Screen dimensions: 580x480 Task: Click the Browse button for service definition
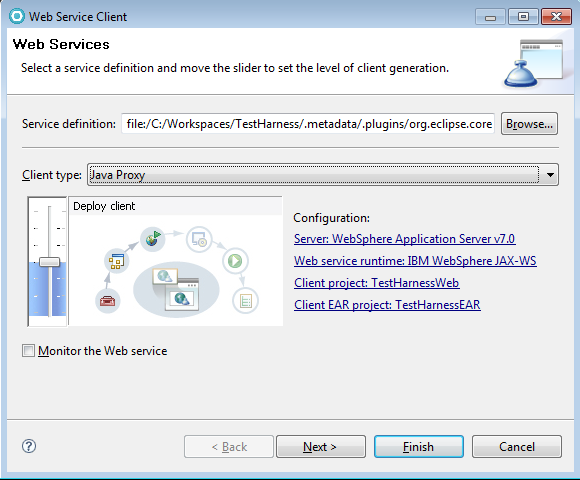(x=529, y=124)
